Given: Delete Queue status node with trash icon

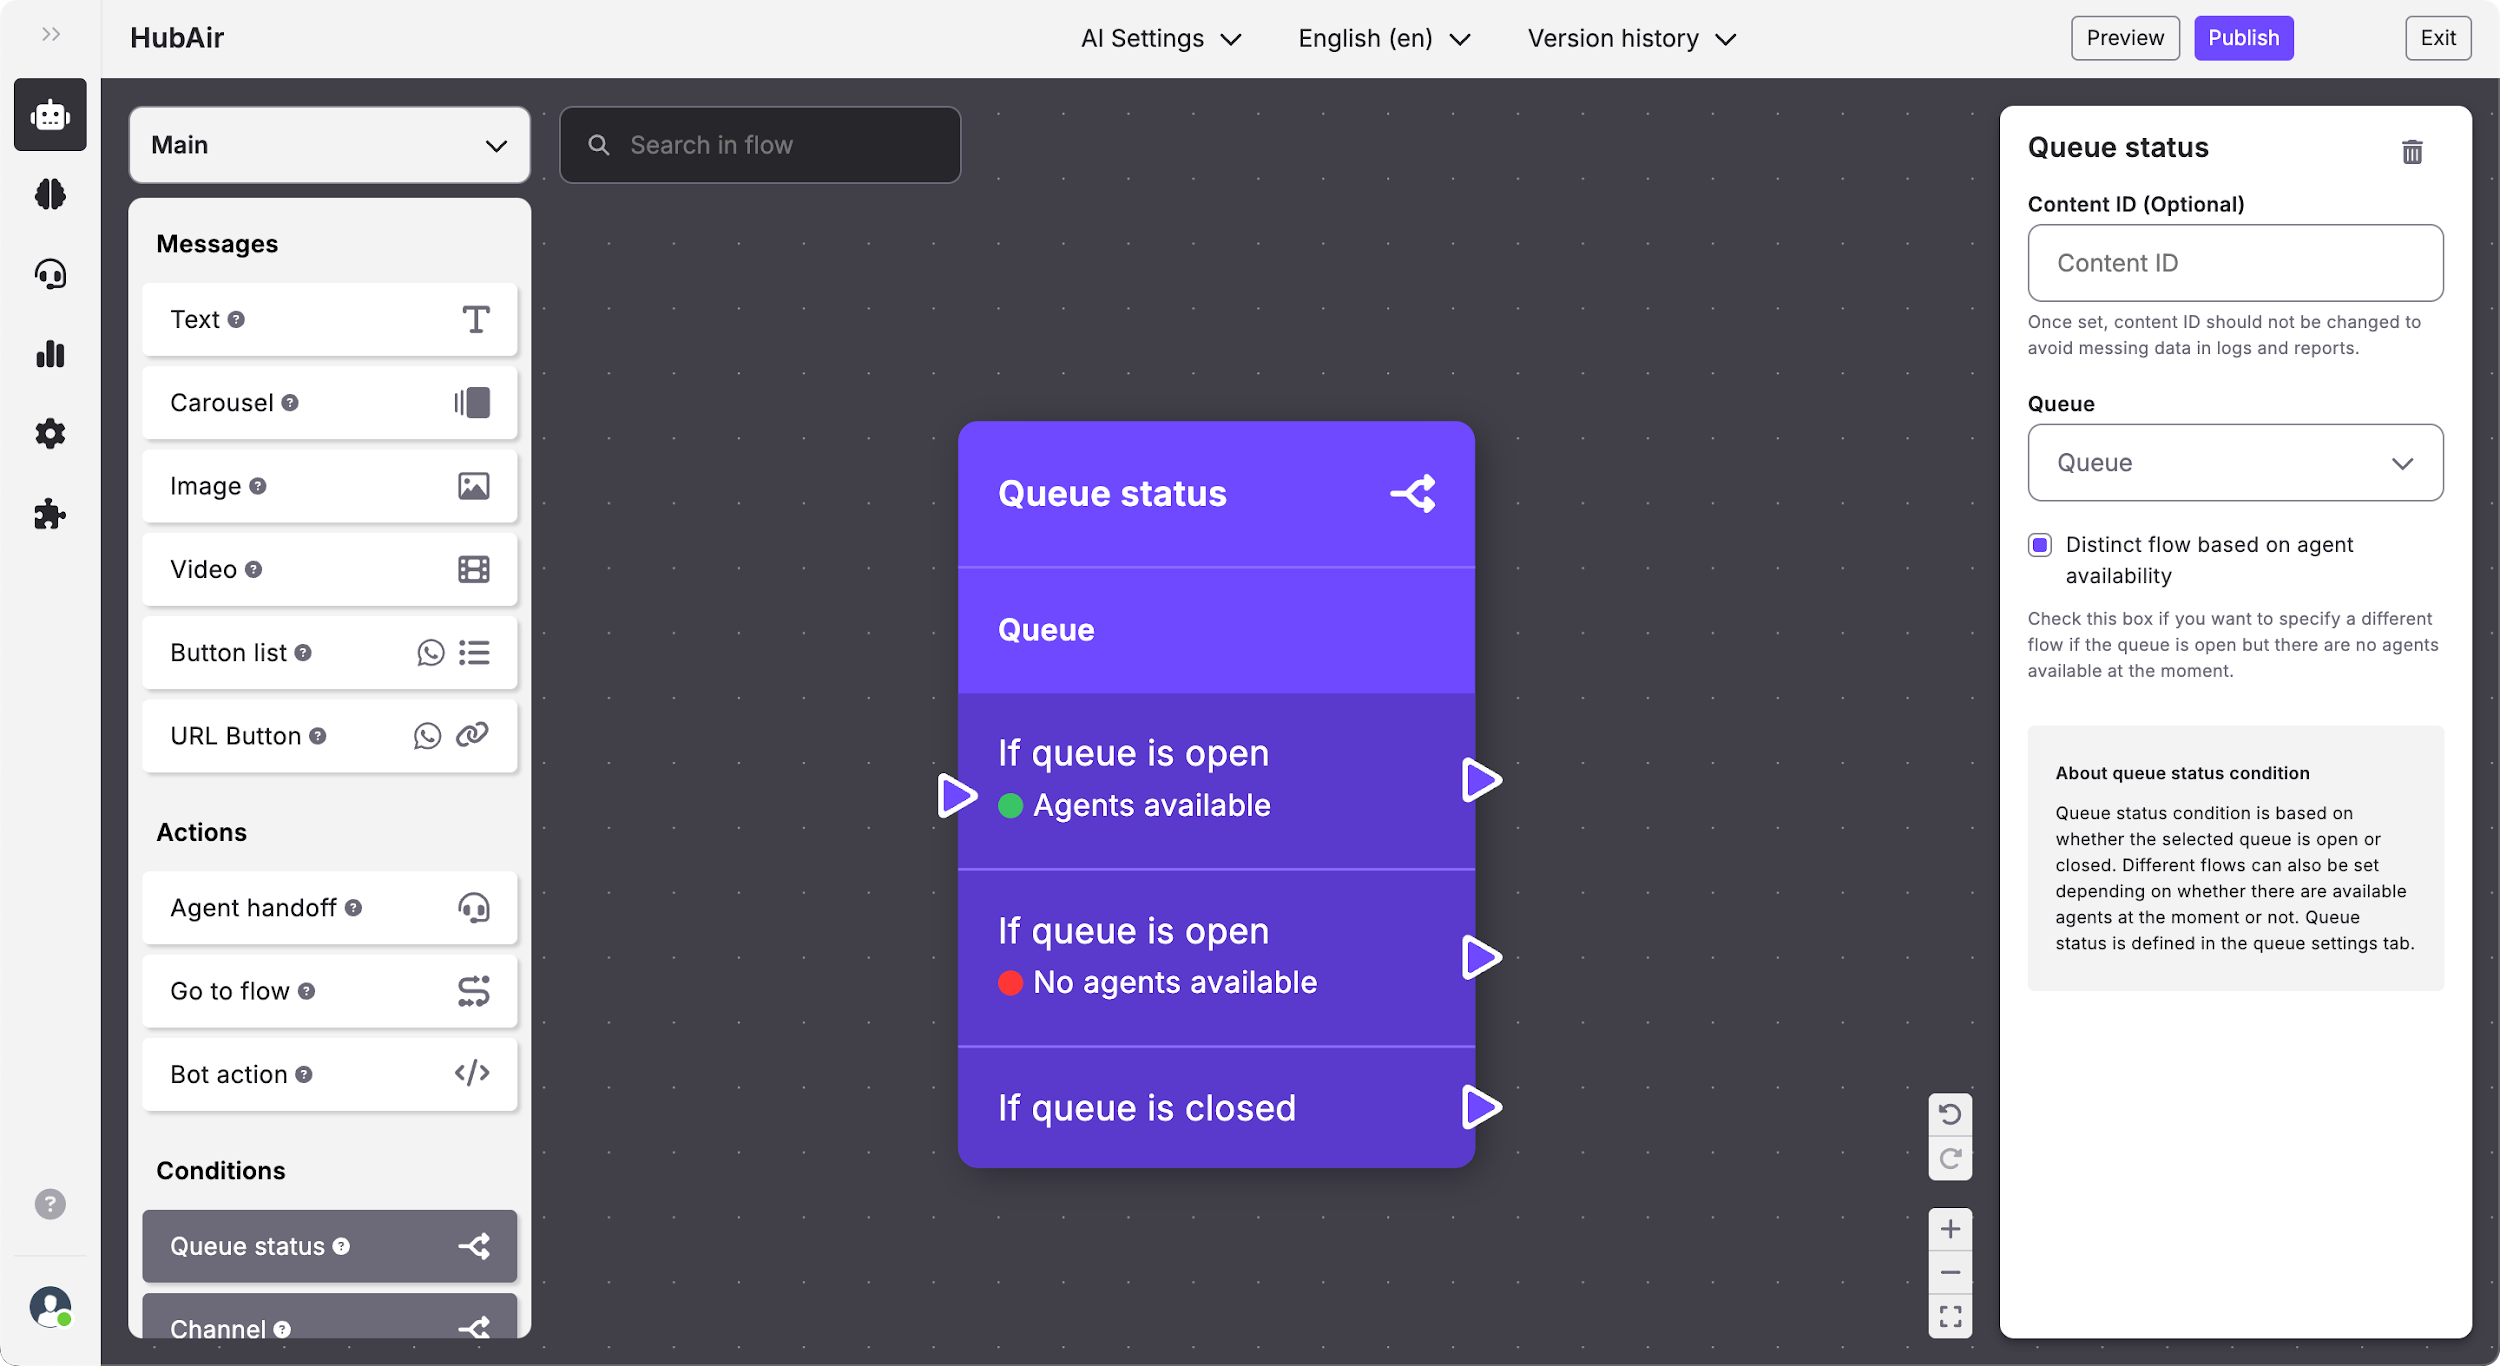Looking at the screenshot, I should tap(2412, 152).
